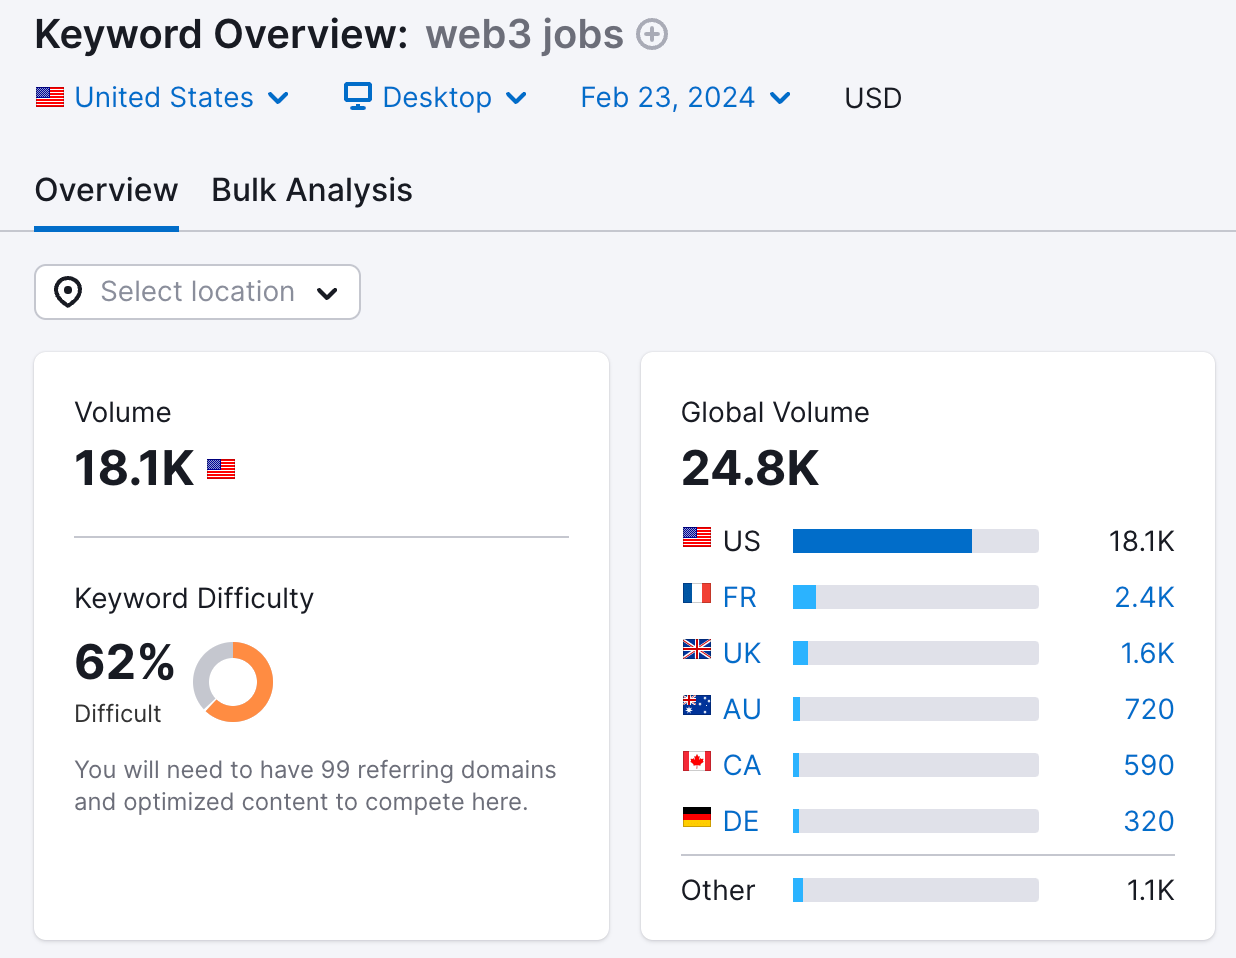Click the desktop monitor icon
1236x958 pixels.
tap(358, 96)
